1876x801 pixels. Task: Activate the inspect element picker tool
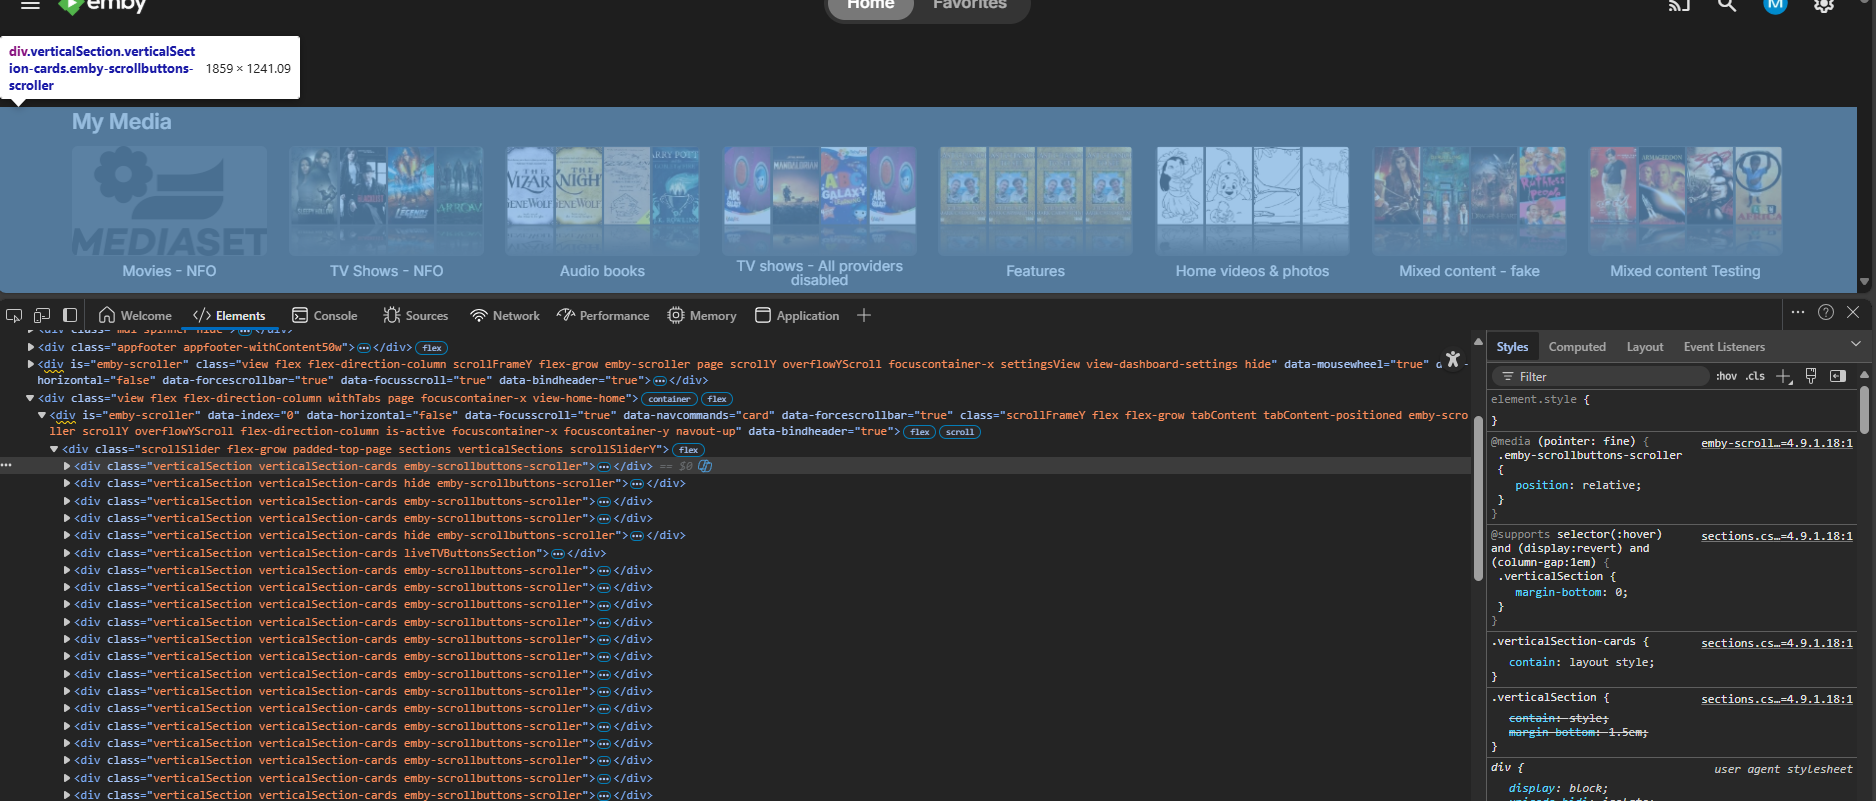14,315
